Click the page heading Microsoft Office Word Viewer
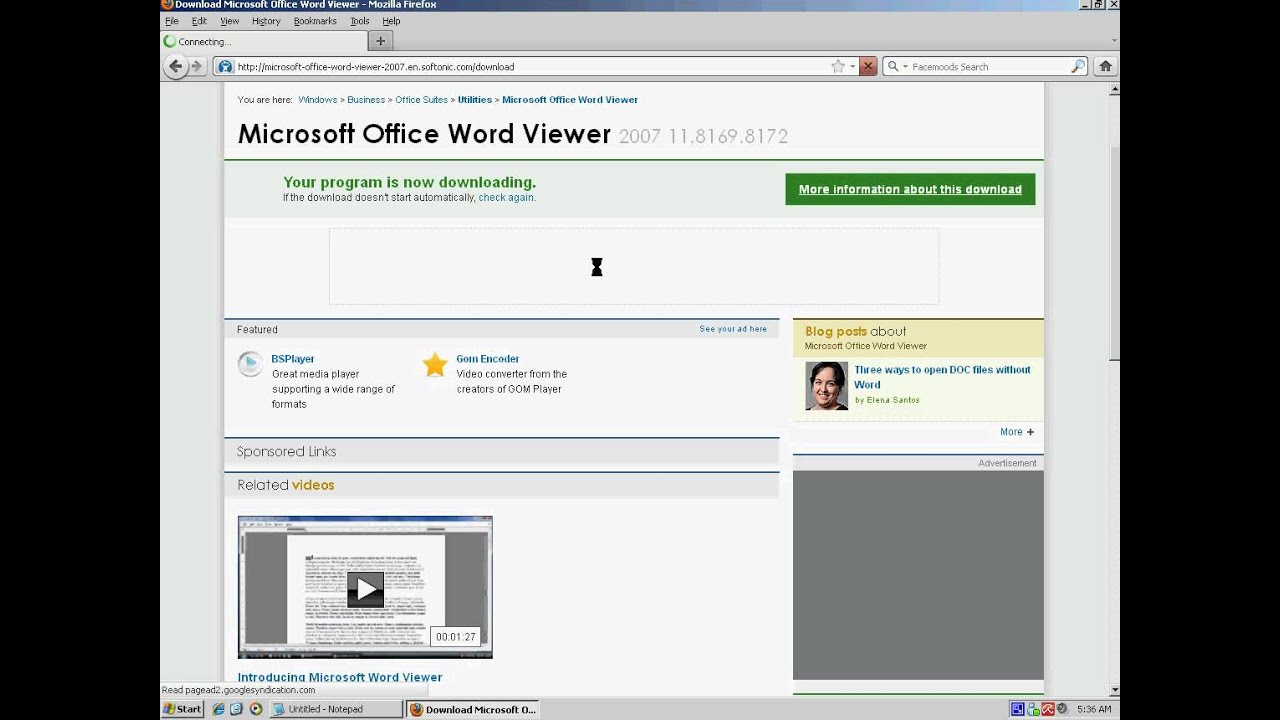Screen dimensions: 1280x720 424,134
